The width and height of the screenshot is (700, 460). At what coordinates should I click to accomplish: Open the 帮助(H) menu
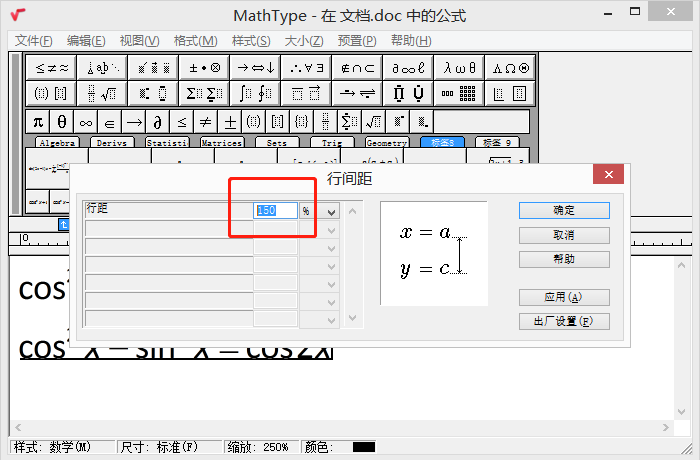click(x=411, y=41)
